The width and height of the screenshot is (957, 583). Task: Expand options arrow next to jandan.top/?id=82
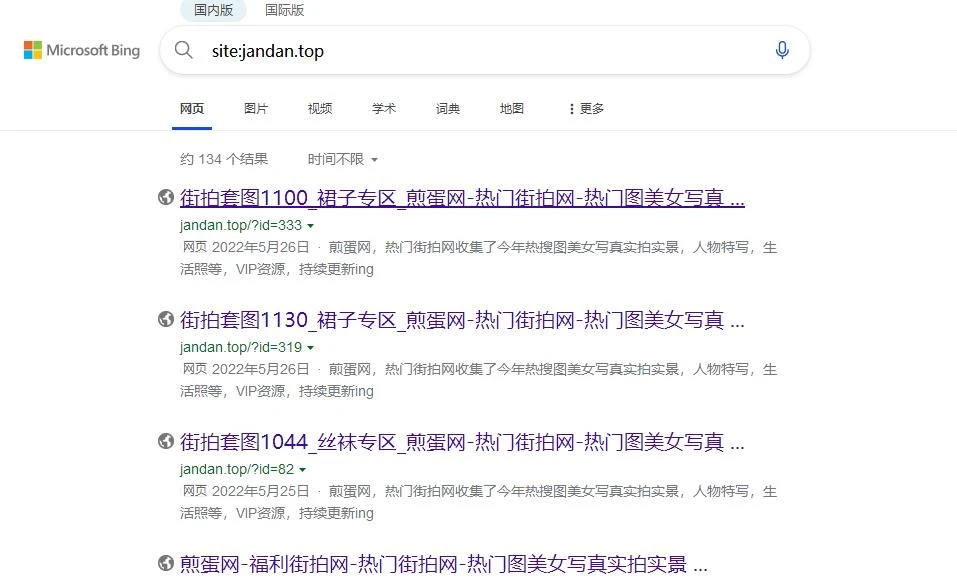coord(303,470)
